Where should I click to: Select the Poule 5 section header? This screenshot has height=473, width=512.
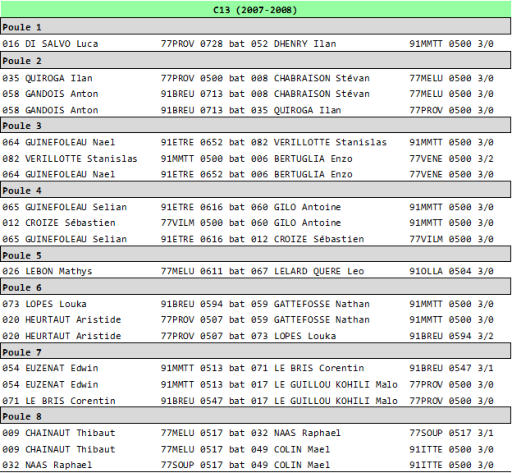(x=256, y=255)
